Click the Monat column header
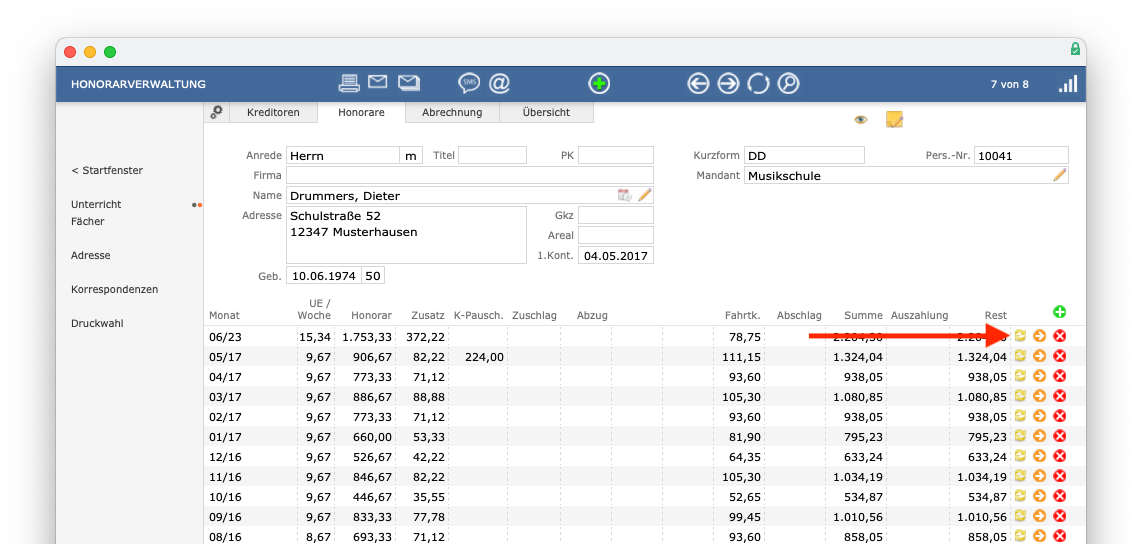 point(224,315)
